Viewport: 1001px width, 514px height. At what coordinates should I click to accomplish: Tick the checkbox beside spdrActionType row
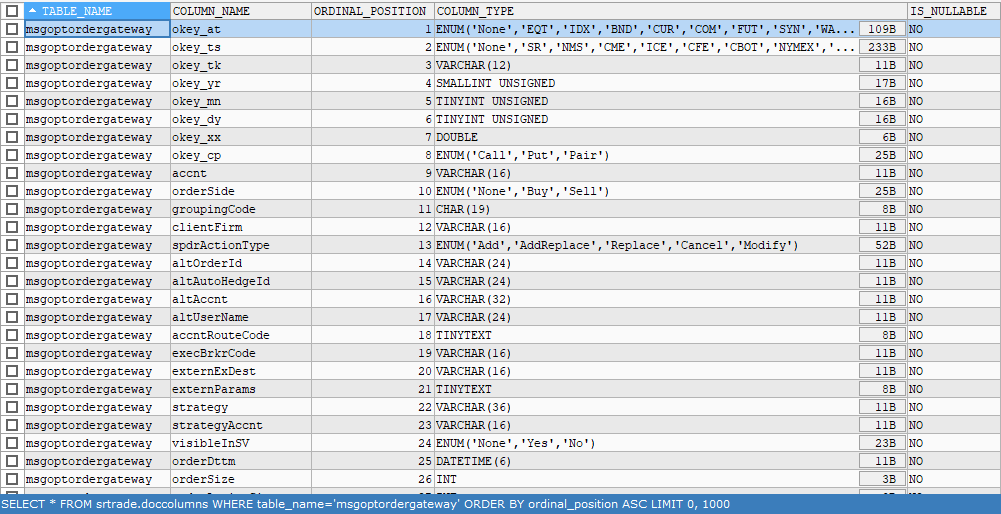click(12, 245)
